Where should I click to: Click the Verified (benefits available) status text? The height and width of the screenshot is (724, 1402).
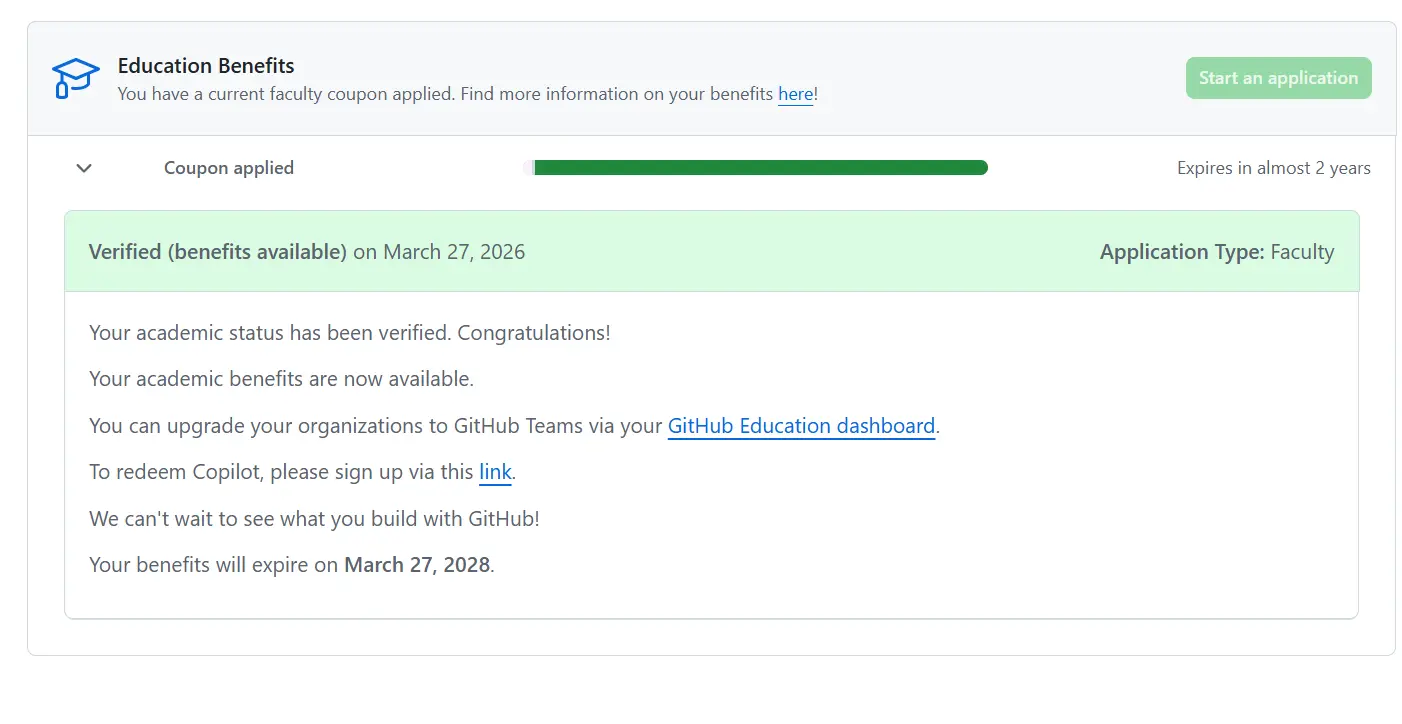(x=218, y=252)
